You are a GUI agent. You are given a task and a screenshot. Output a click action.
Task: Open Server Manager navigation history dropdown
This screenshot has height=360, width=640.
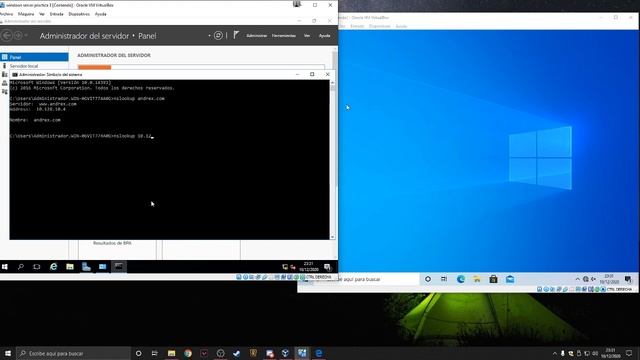26,36
